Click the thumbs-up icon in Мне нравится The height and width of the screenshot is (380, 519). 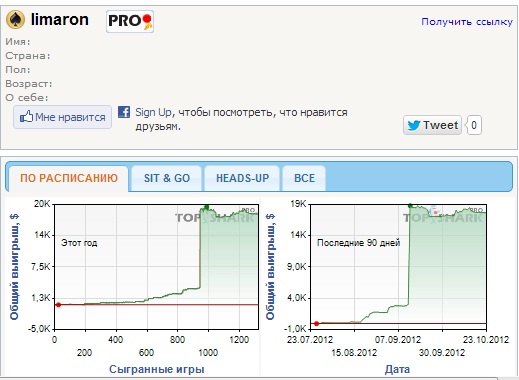pyautogui.click(x=27, y=117)
